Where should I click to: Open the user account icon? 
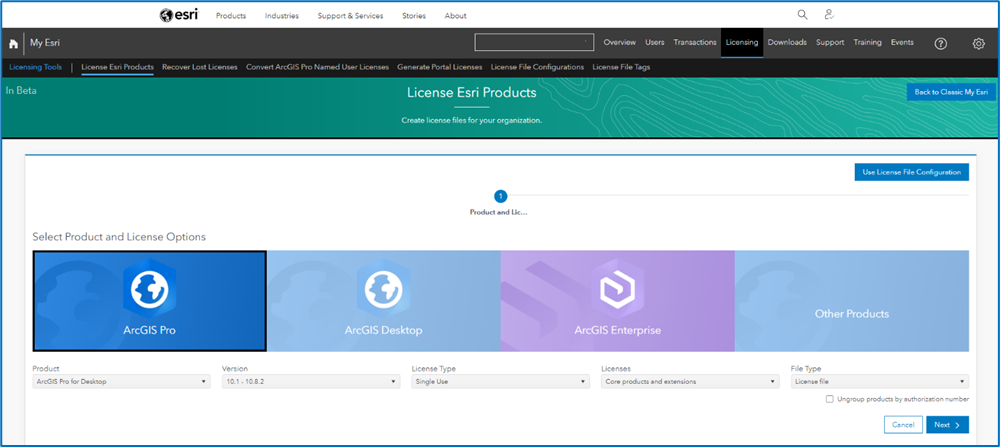829,15
